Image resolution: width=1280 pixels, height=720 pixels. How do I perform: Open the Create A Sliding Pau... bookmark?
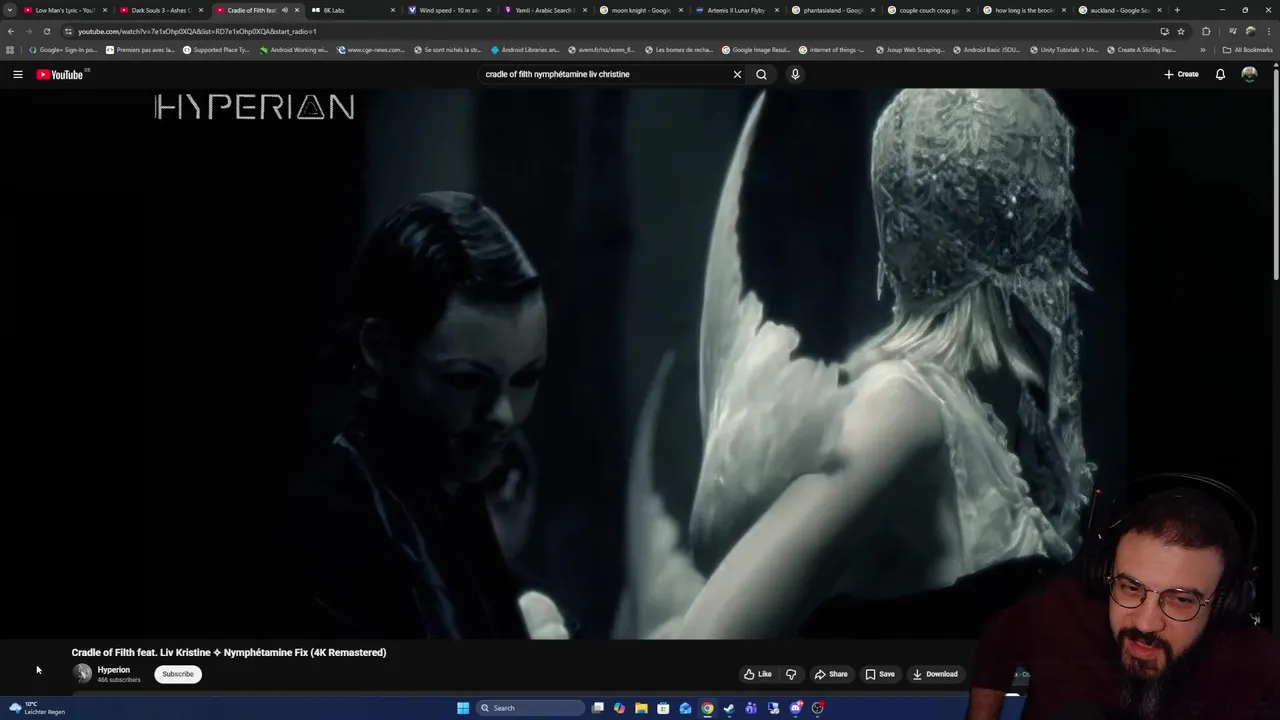(1141, 49)
